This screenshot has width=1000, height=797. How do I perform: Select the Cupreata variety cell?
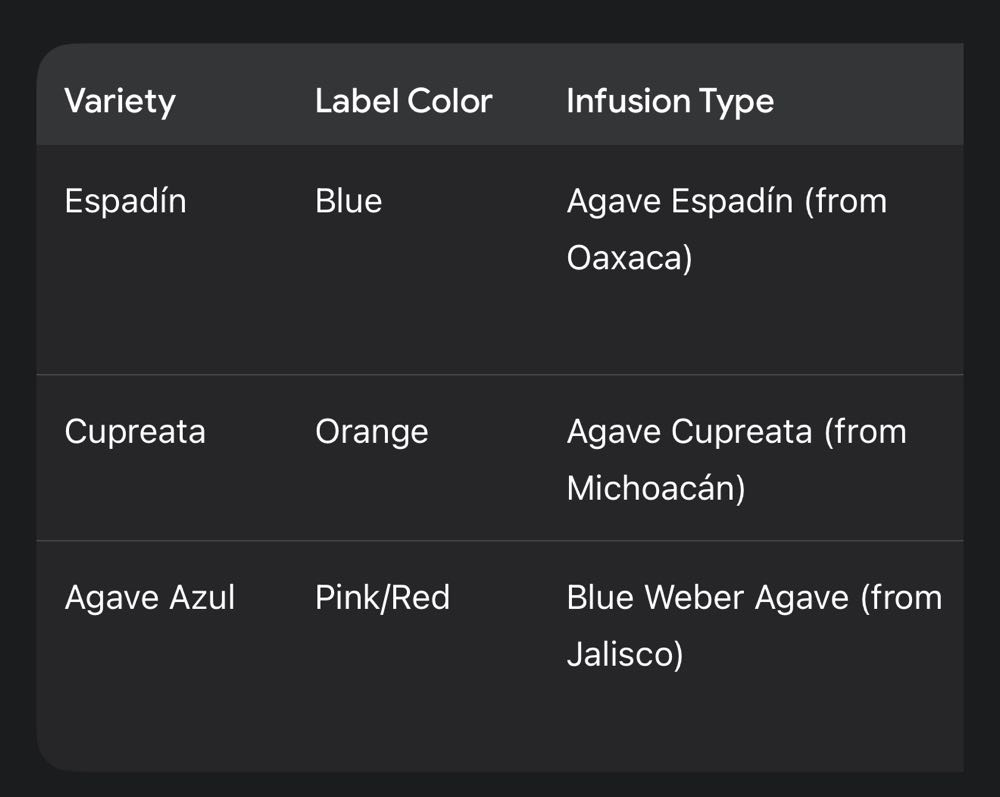point(135,432)
